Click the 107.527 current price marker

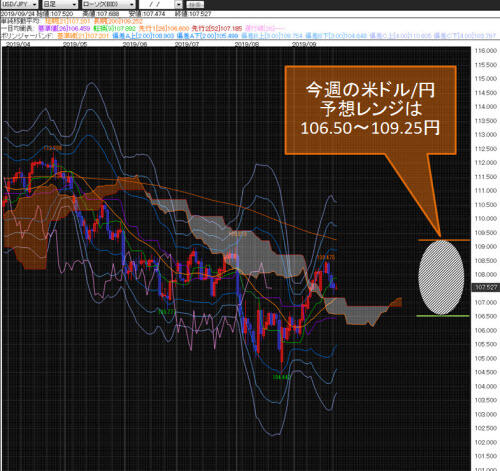click(x=486, y=287)
